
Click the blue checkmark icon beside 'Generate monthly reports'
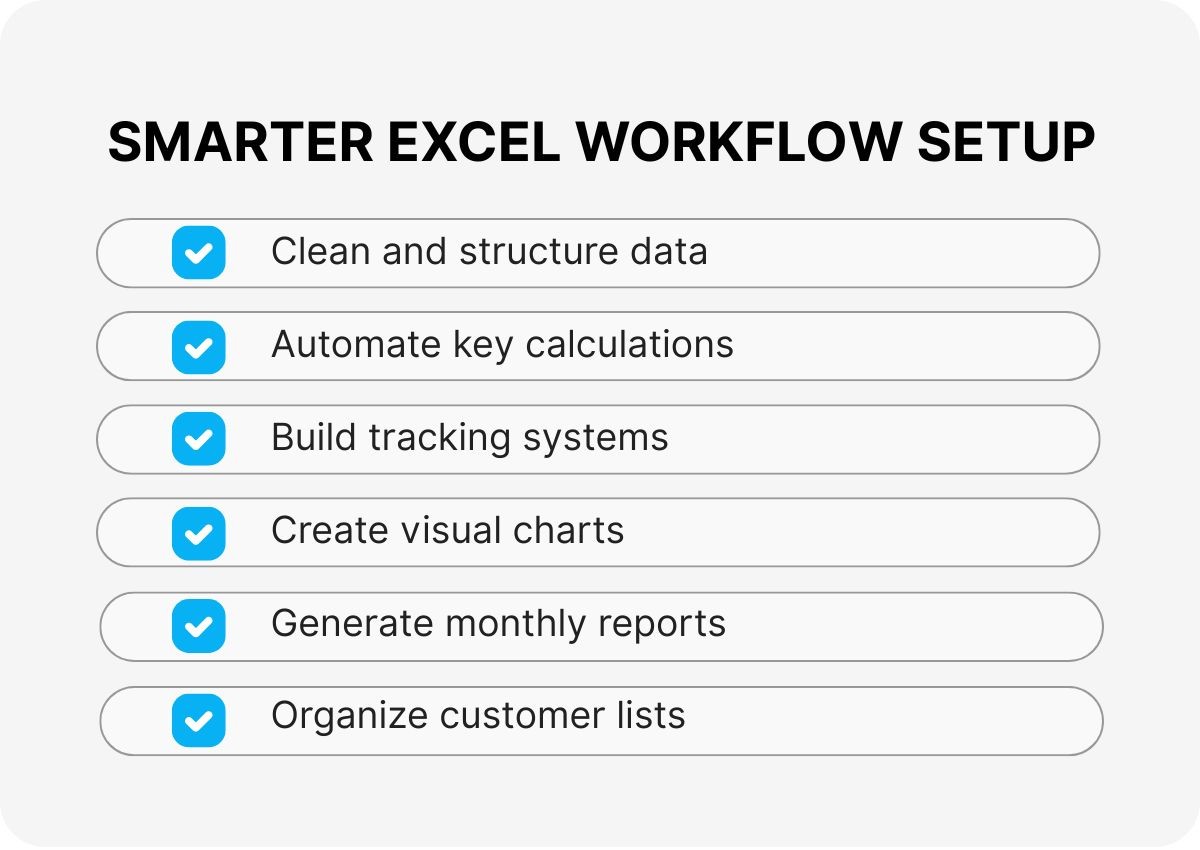pyautogui.click(x=198, y=626)
